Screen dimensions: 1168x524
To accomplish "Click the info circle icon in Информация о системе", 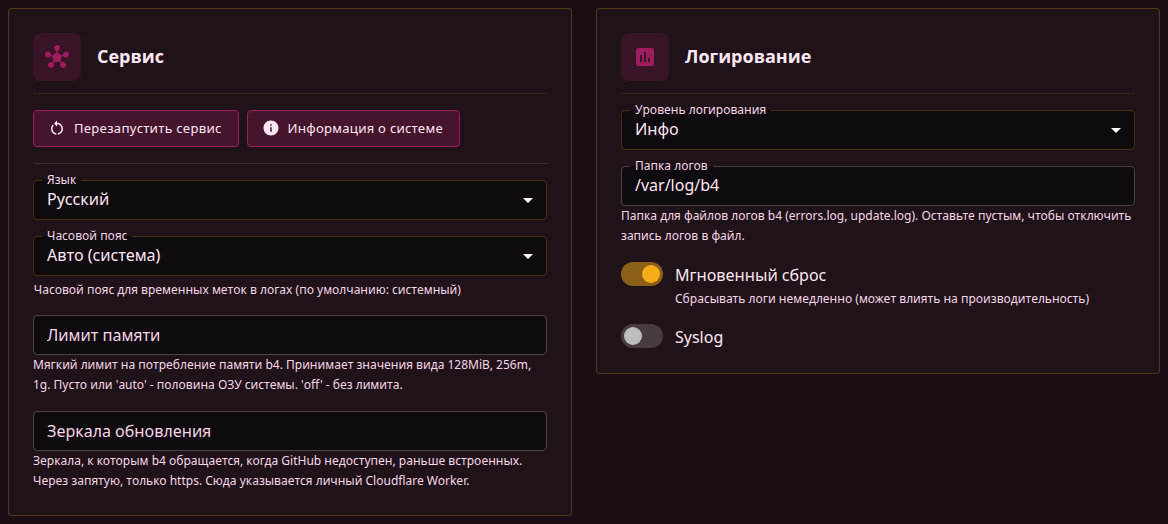I will pos(271,128).
